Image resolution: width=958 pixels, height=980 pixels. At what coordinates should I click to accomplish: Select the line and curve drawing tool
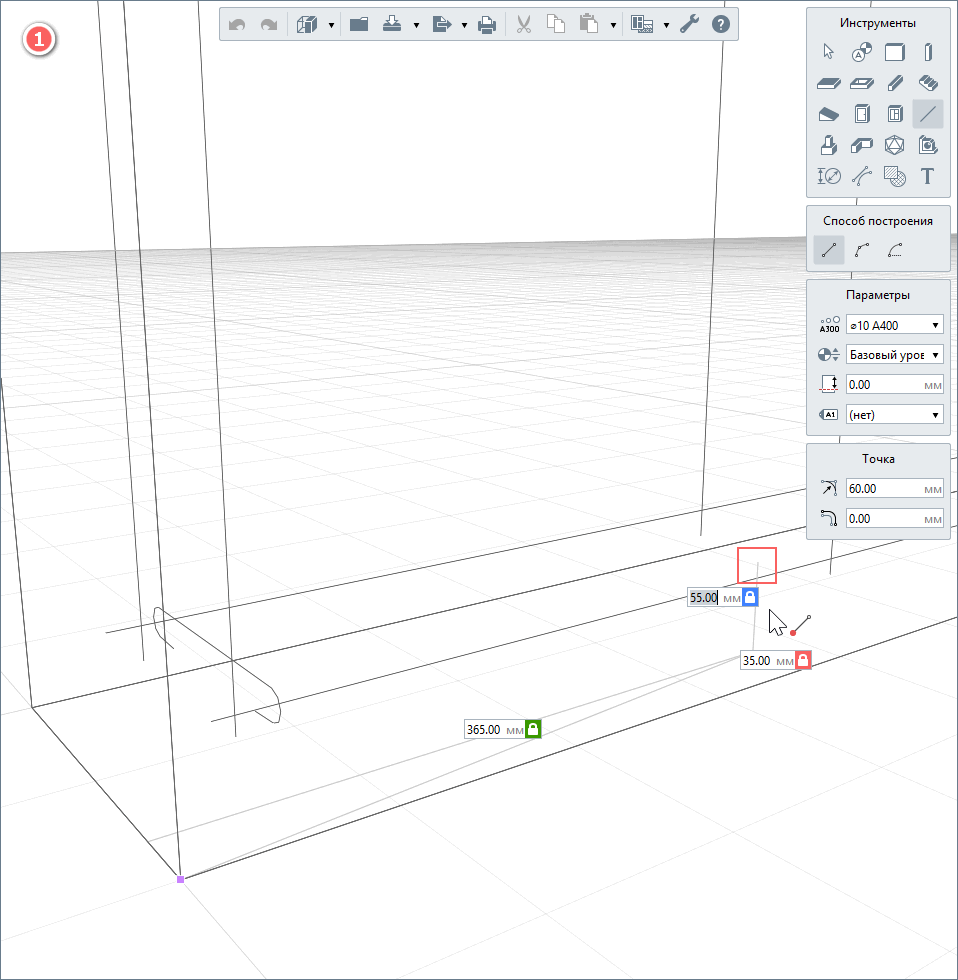tap(862, 177)
